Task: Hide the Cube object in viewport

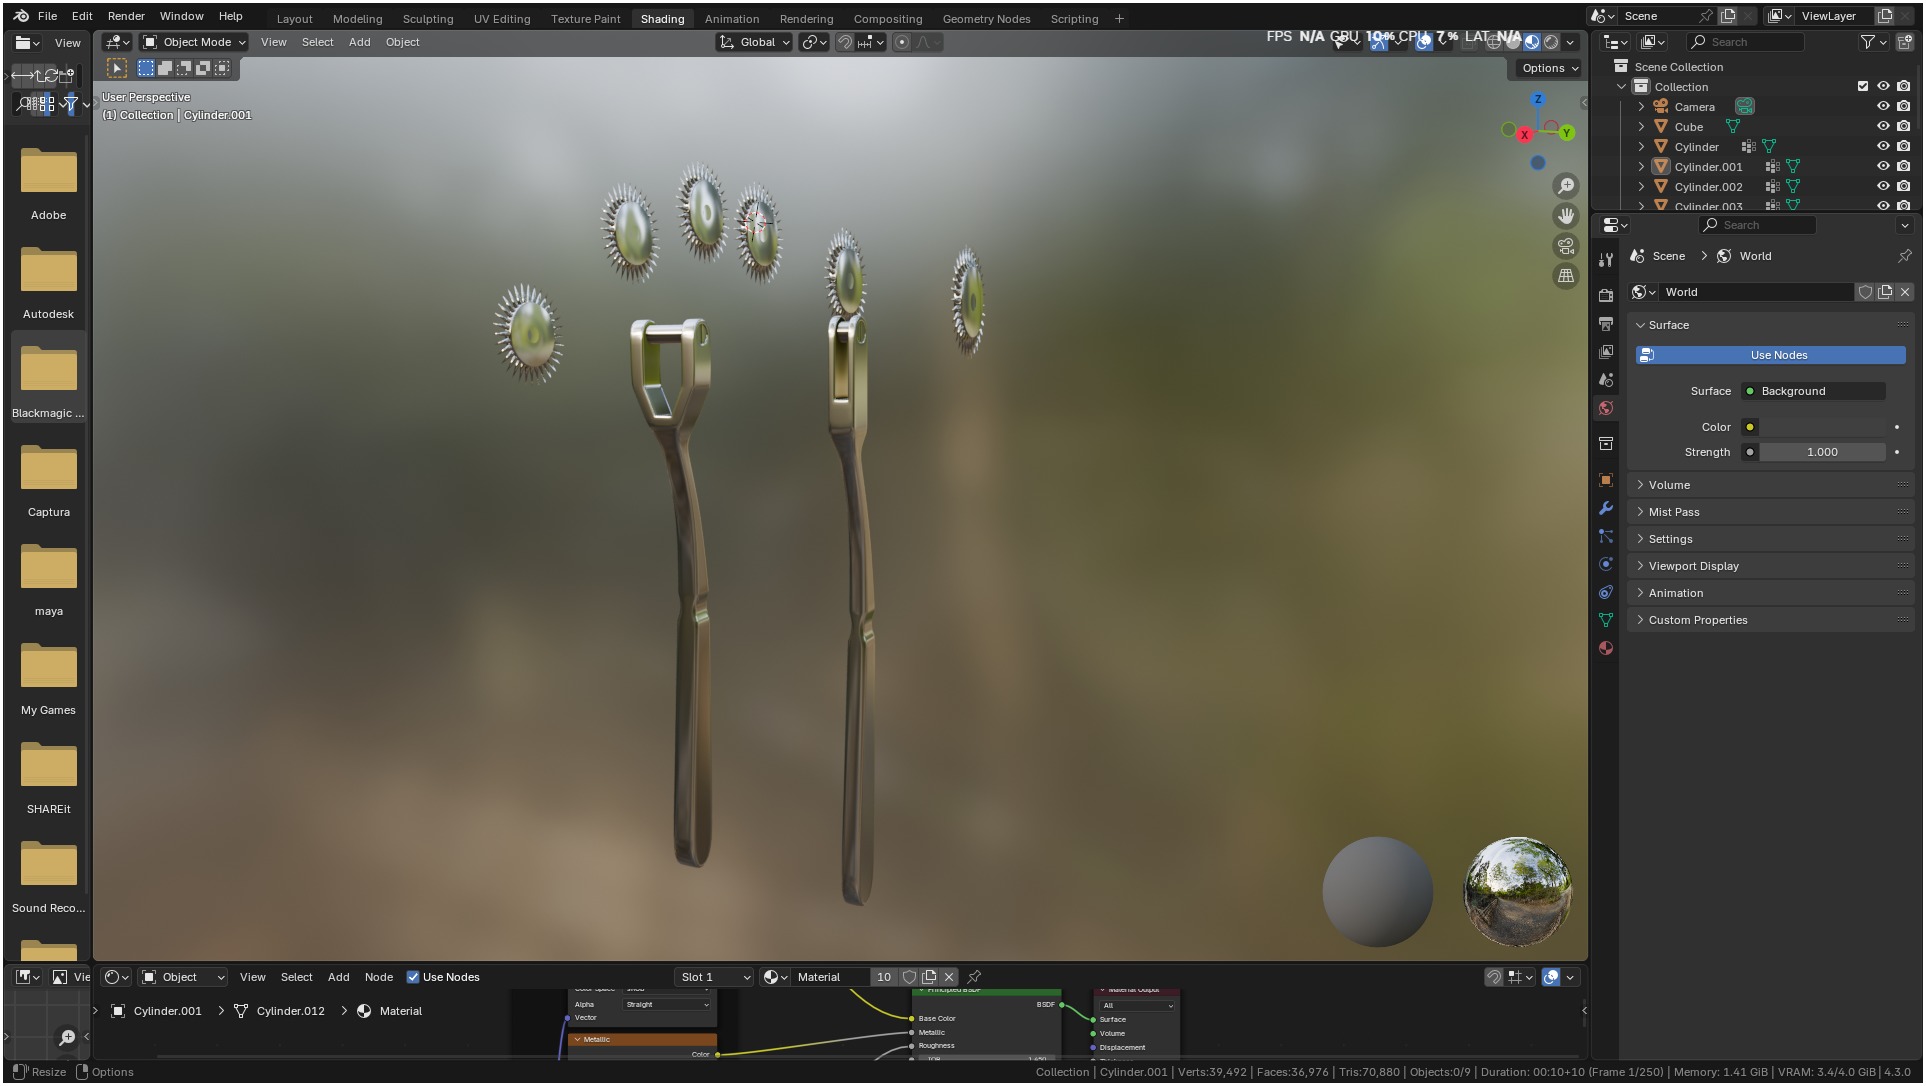Action: tap(1883, 127)
